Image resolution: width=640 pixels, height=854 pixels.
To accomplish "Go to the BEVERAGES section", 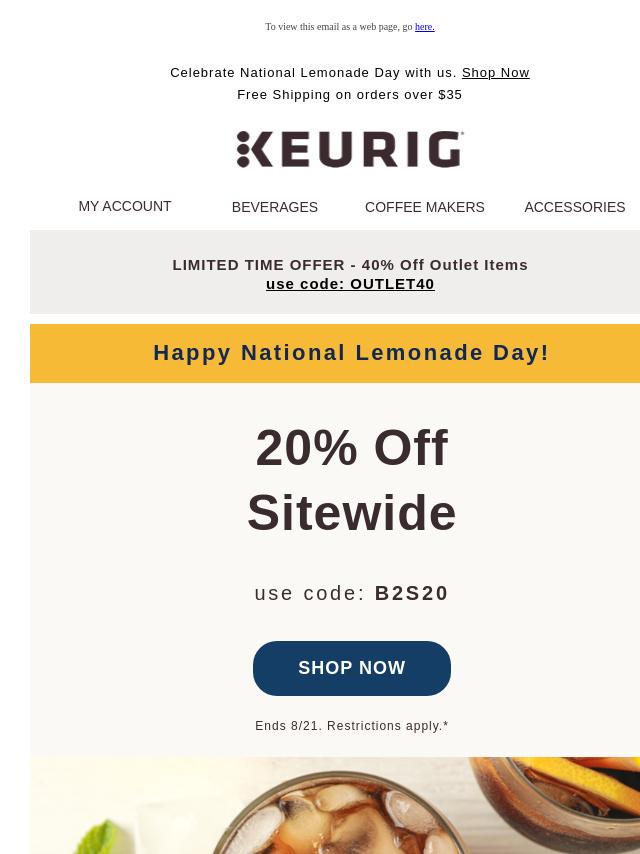I will tap(275, 207).
